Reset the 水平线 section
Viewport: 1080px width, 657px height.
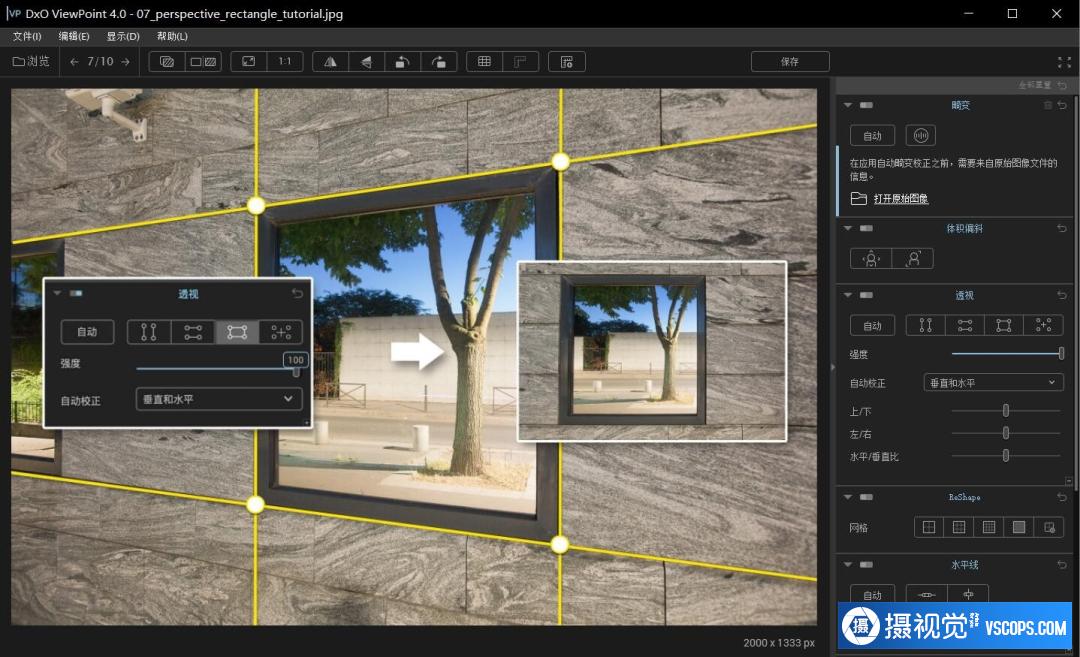[x=1062, y=564]
